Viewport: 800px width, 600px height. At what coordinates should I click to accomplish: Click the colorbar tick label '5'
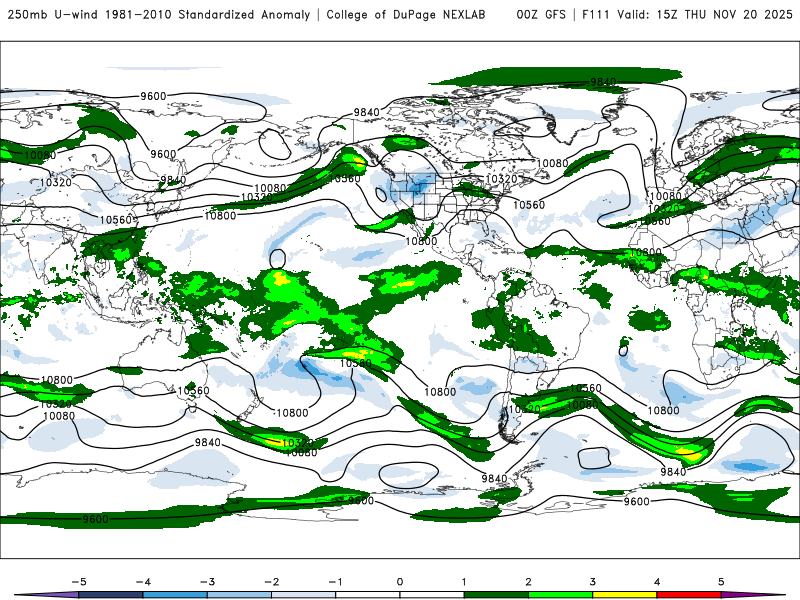721,582
